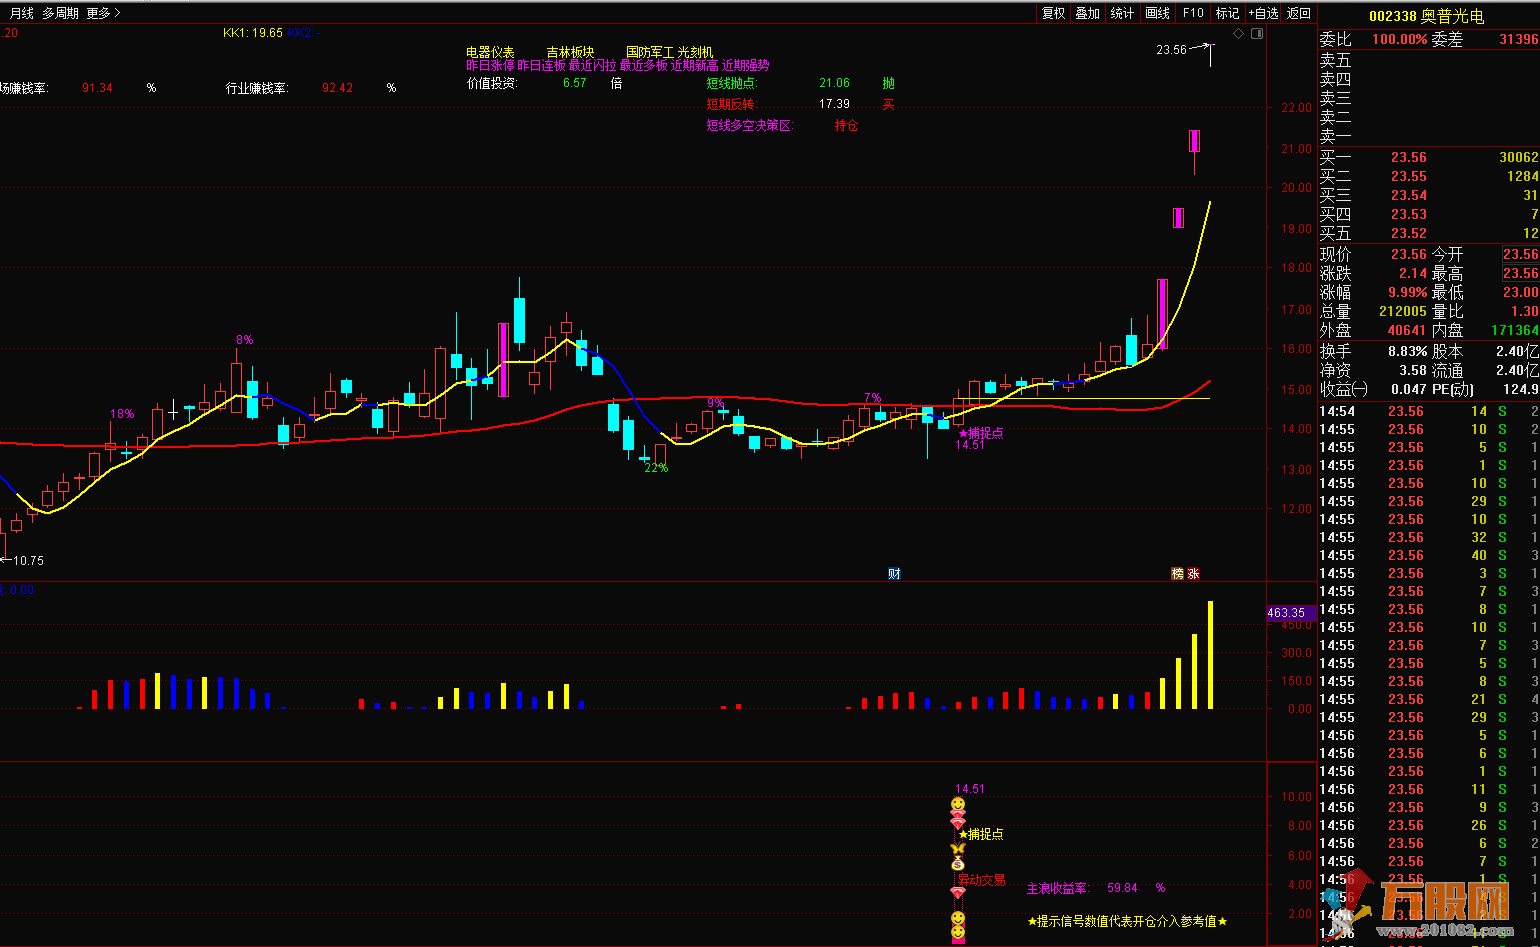Click the magenta candlestick near 21.00
Screen dimensions: 1540x947
tap(1194, 141)
